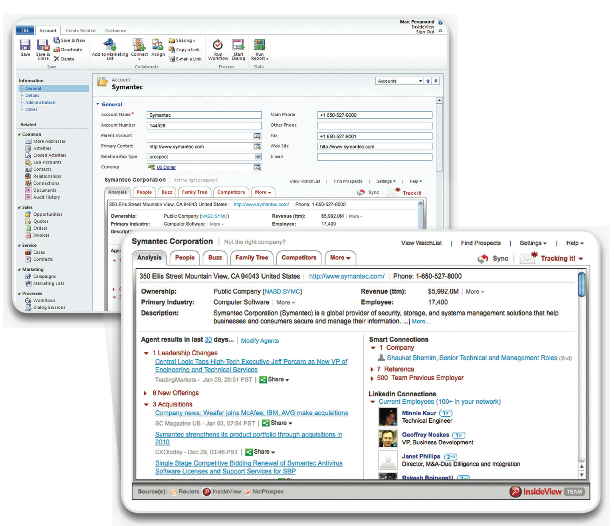
Task: Click Share icon below the TradingMarkets article
Action: click(x=263, y=380)
